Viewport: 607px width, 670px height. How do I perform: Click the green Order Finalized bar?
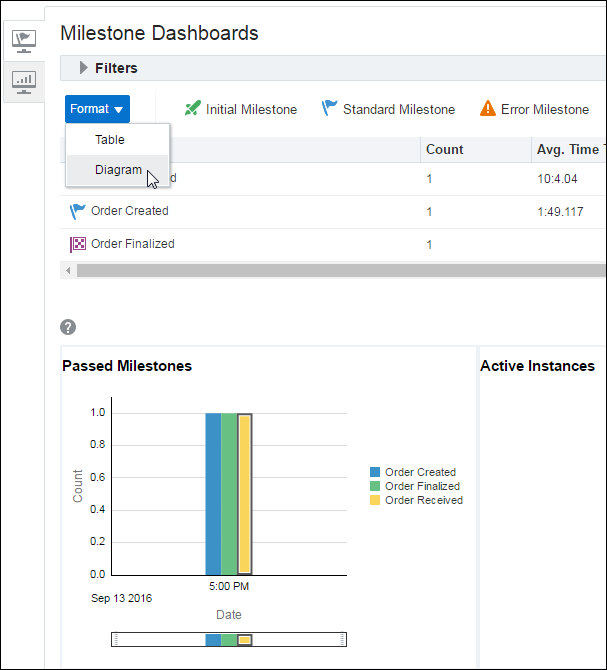(229, 494)
